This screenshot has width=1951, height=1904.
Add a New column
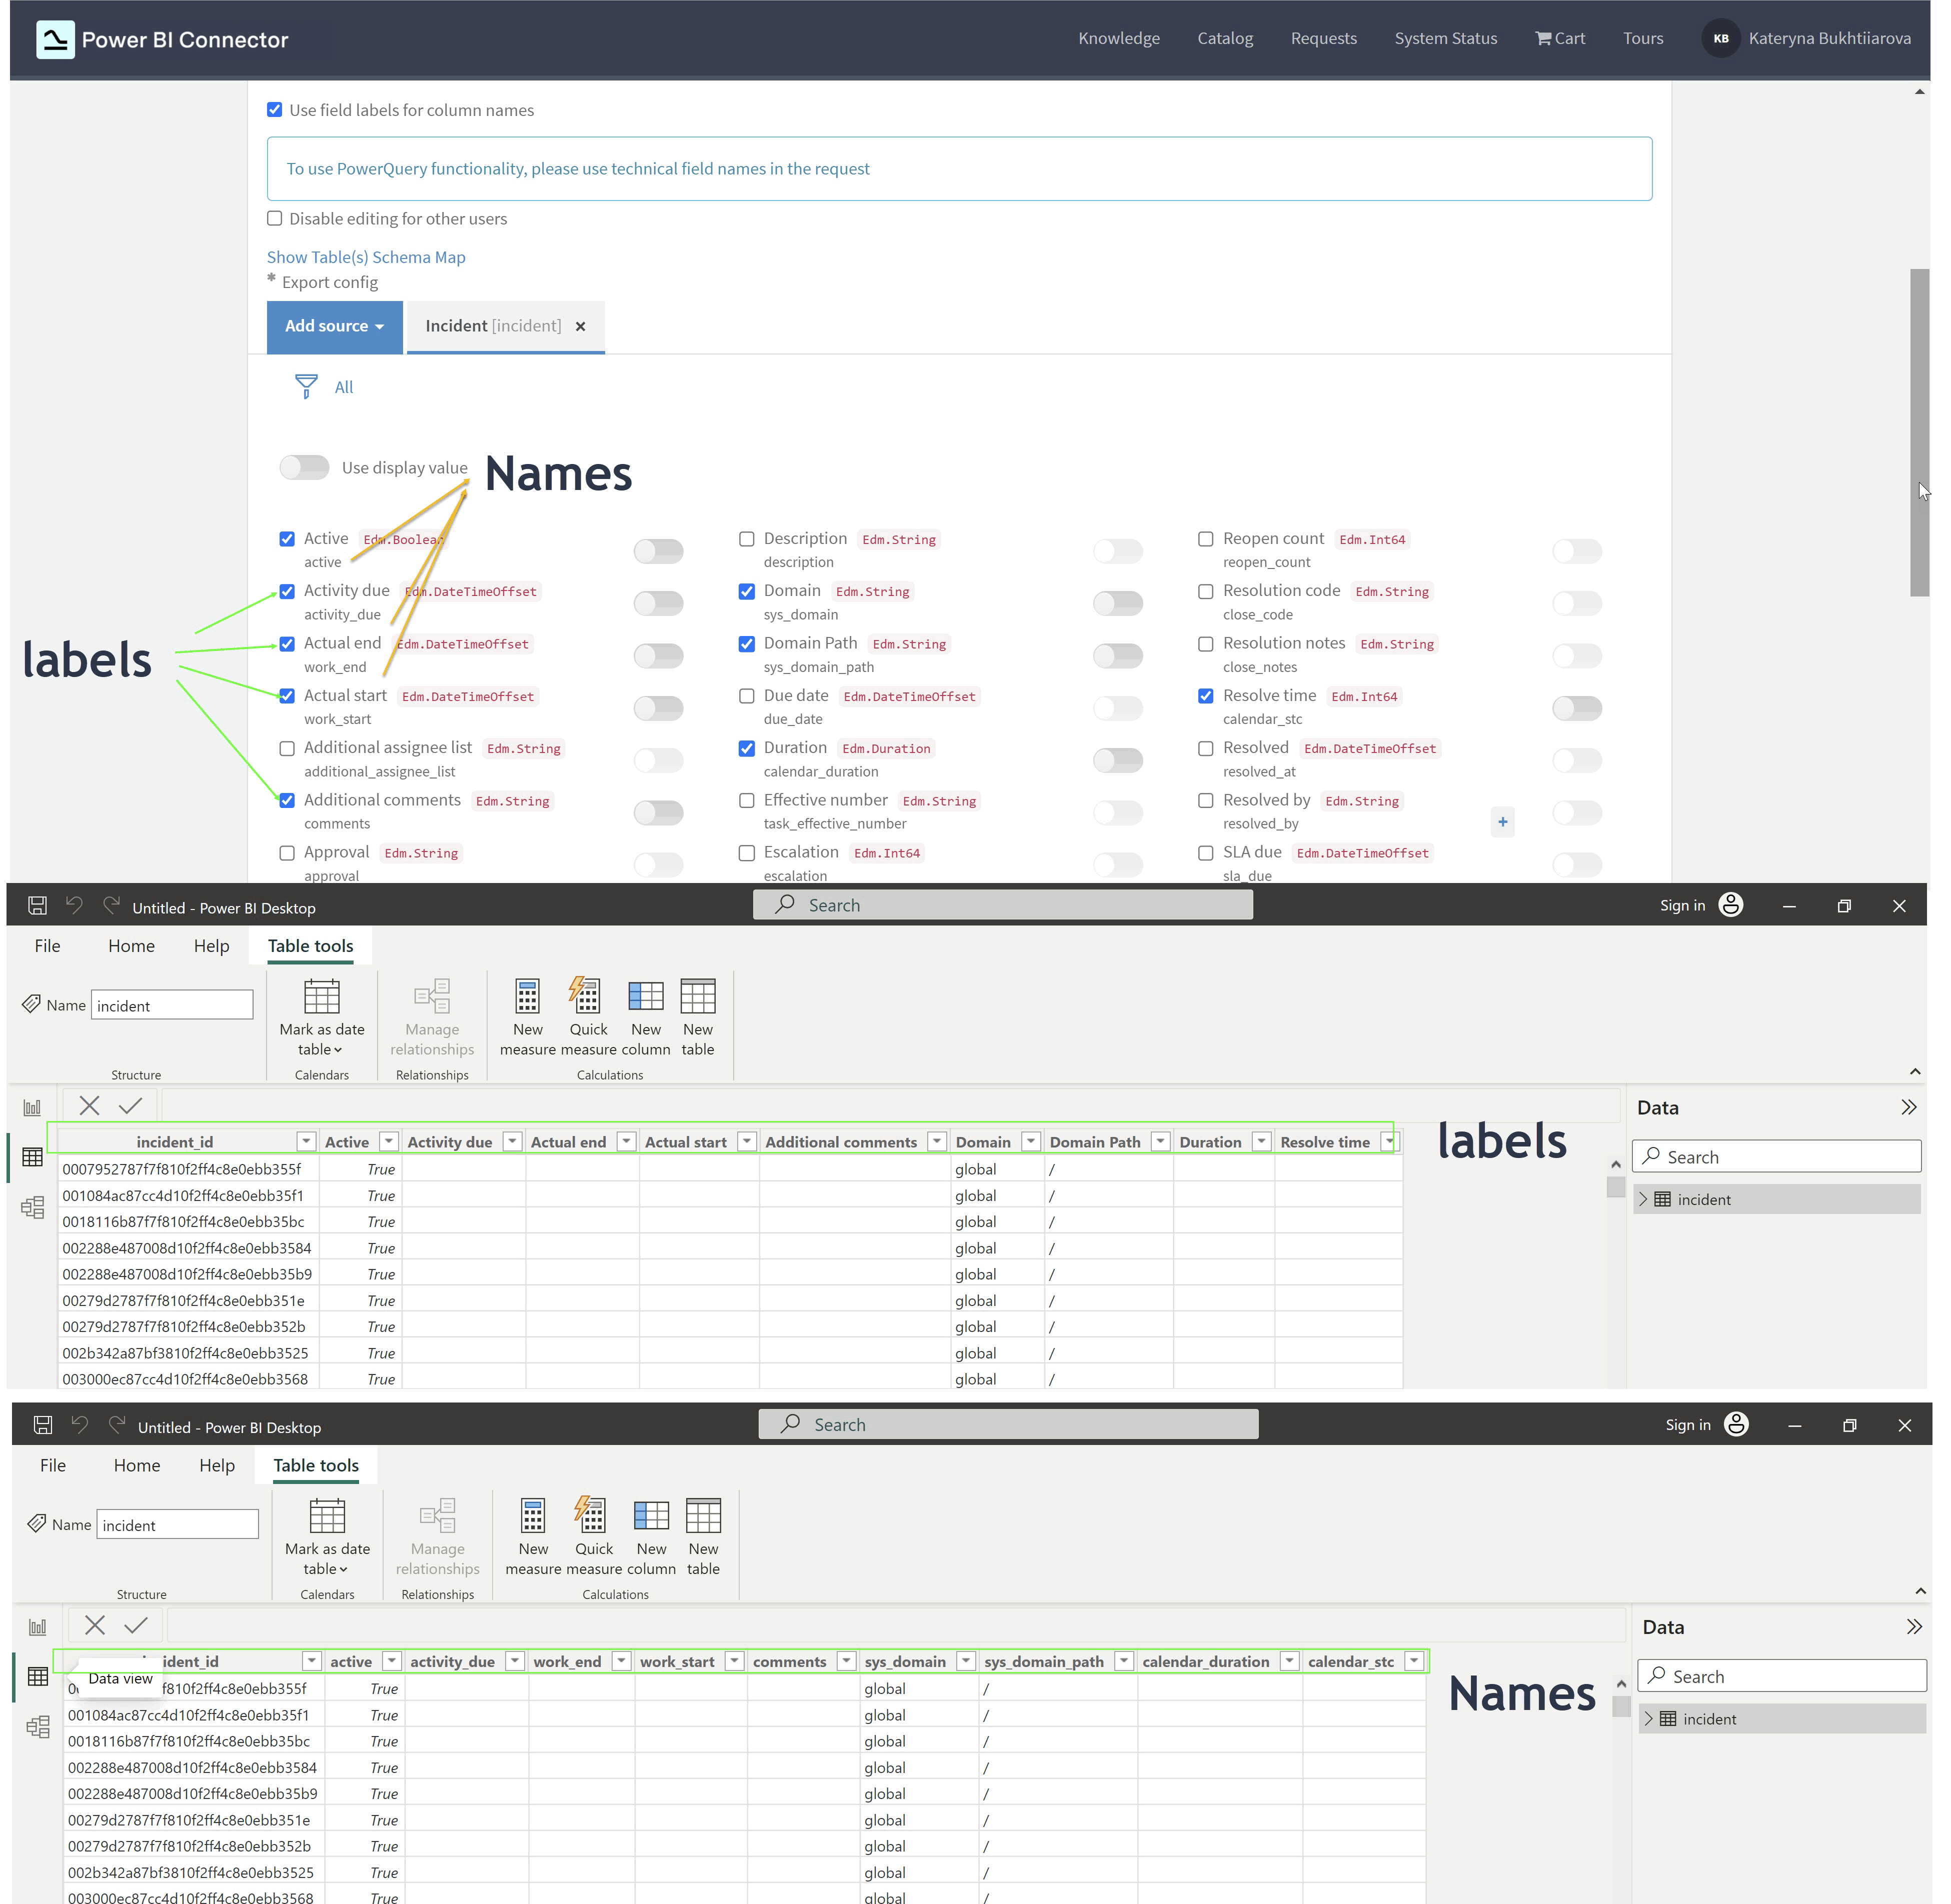(645, 1013)
